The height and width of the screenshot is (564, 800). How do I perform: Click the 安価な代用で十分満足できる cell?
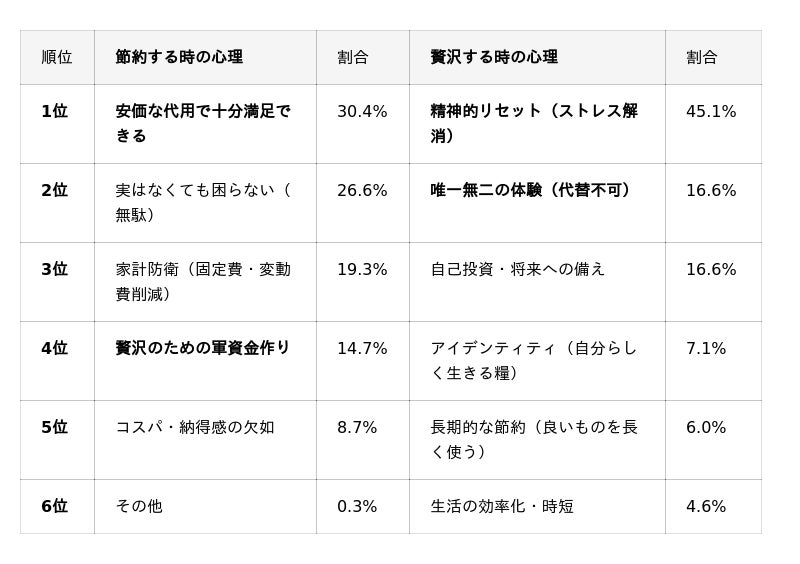pos(203,123)
